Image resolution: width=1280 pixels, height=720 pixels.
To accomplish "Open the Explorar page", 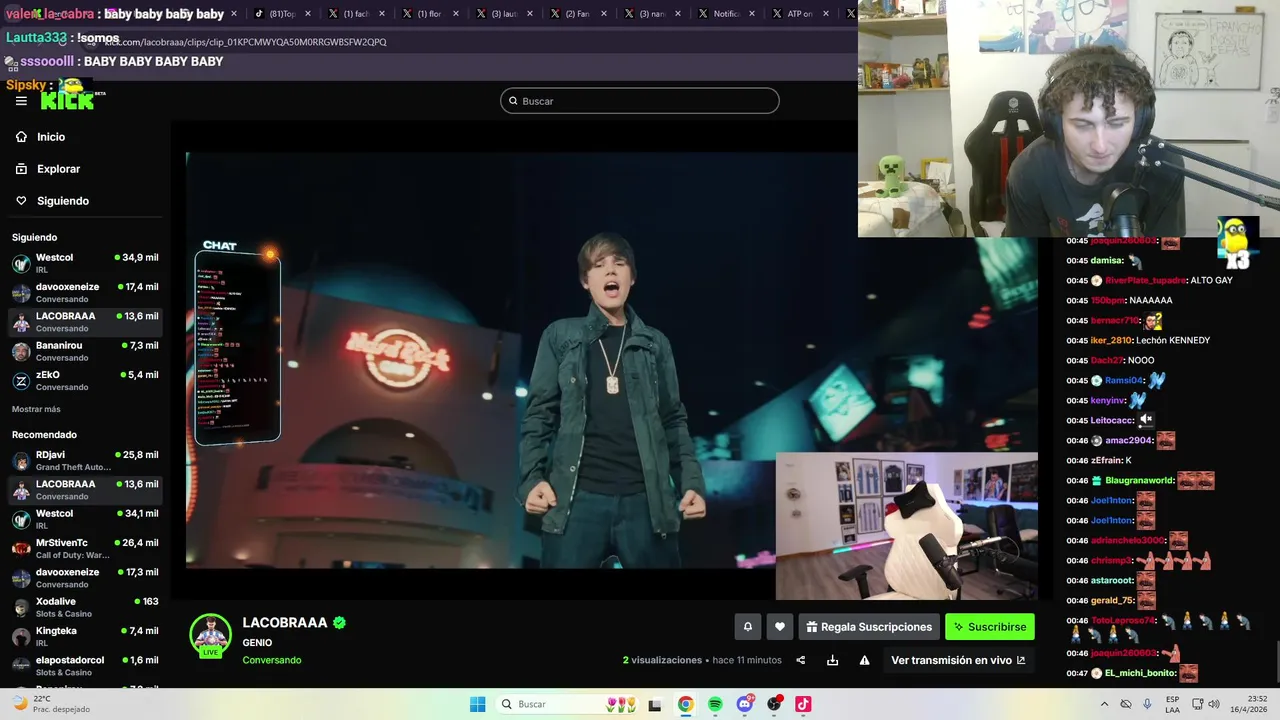I will [x=58, y=169].
